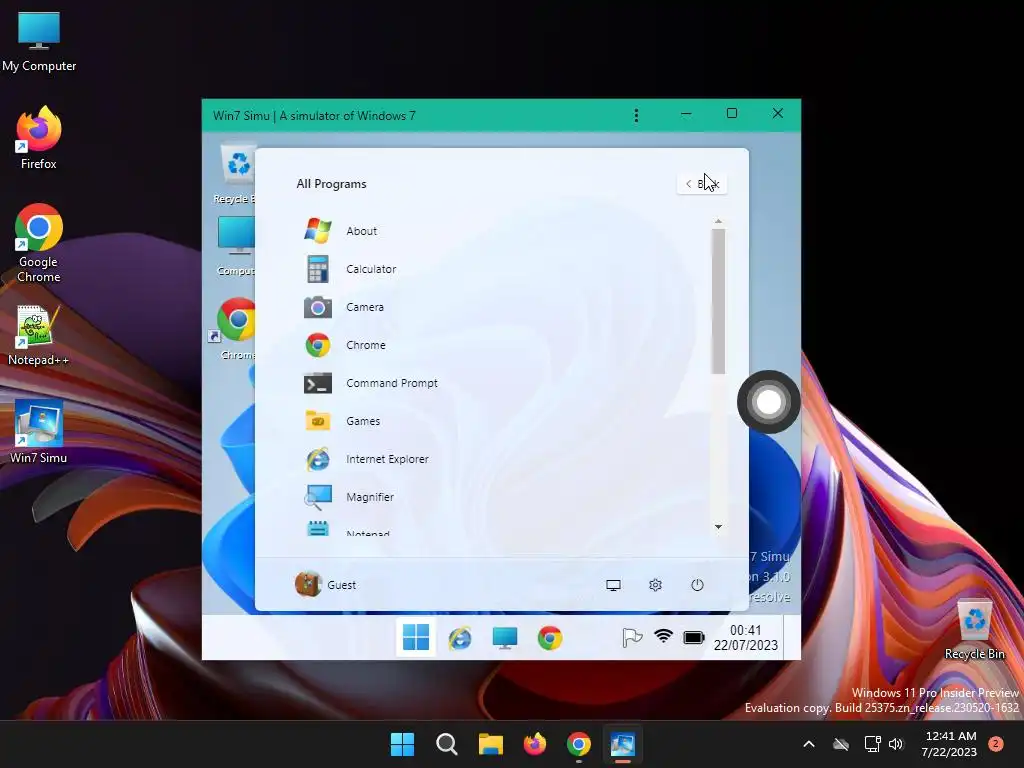Maximize the Win7 Simu window
This screenshot has width=1024, height=768.
click(x=732, y=114)
